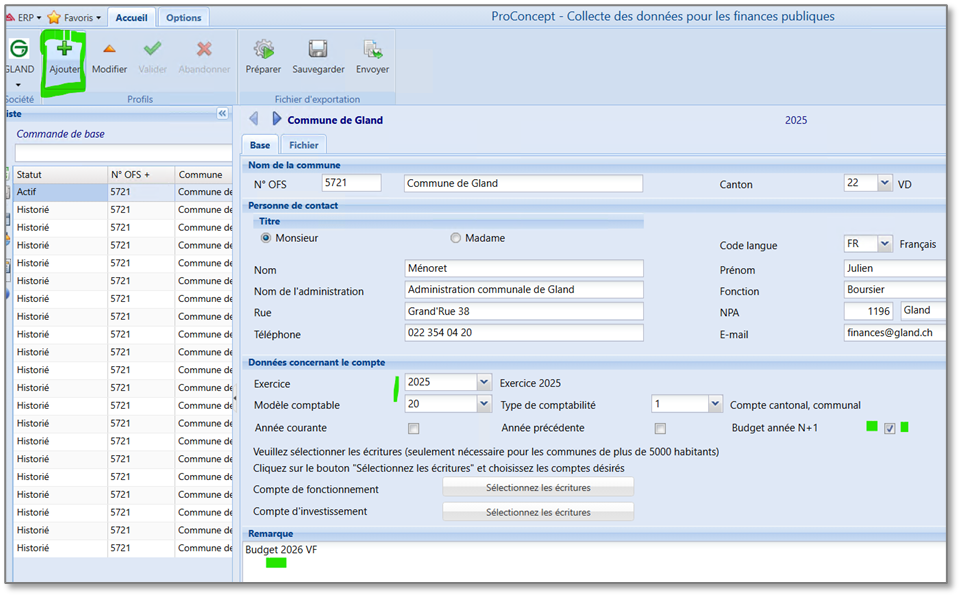
Task: Go to next record with right arrow
Action: click(x=276, y=119)
